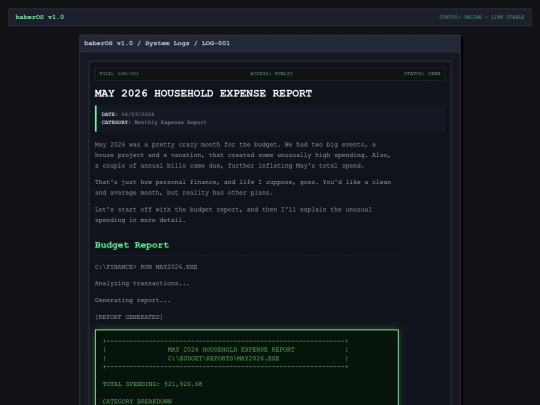Open System Logs breadcrumb link

[x=167, y=43]
